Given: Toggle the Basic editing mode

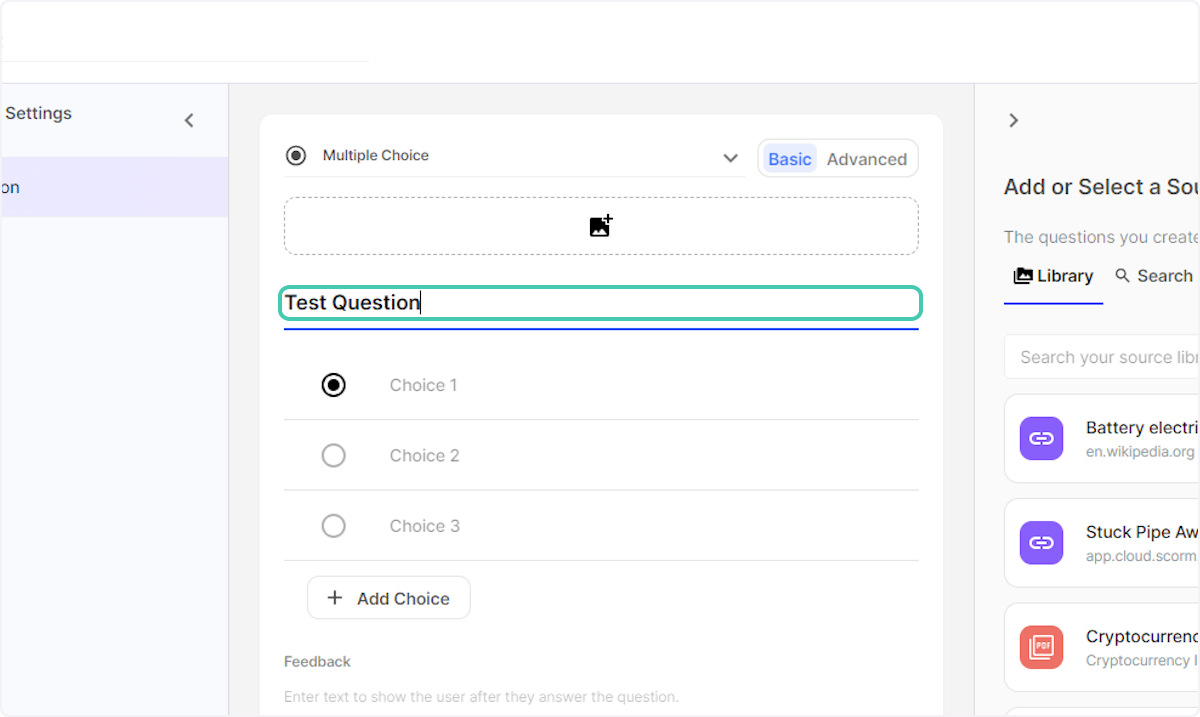Looking at the screenshot, I should 789,158.
